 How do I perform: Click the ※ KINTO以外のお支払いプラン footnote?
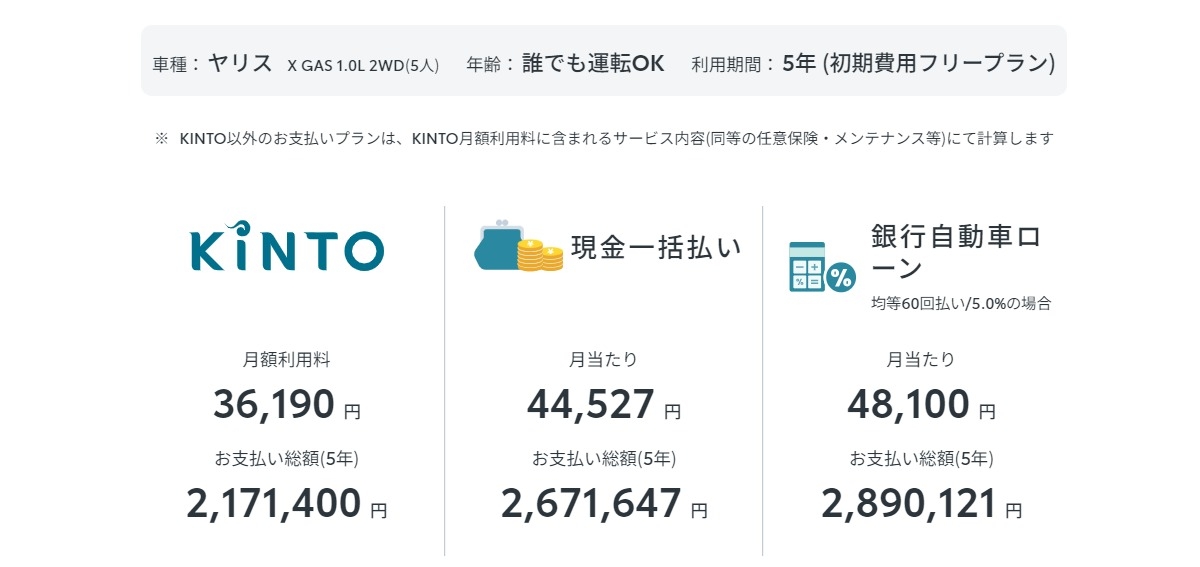603,139
